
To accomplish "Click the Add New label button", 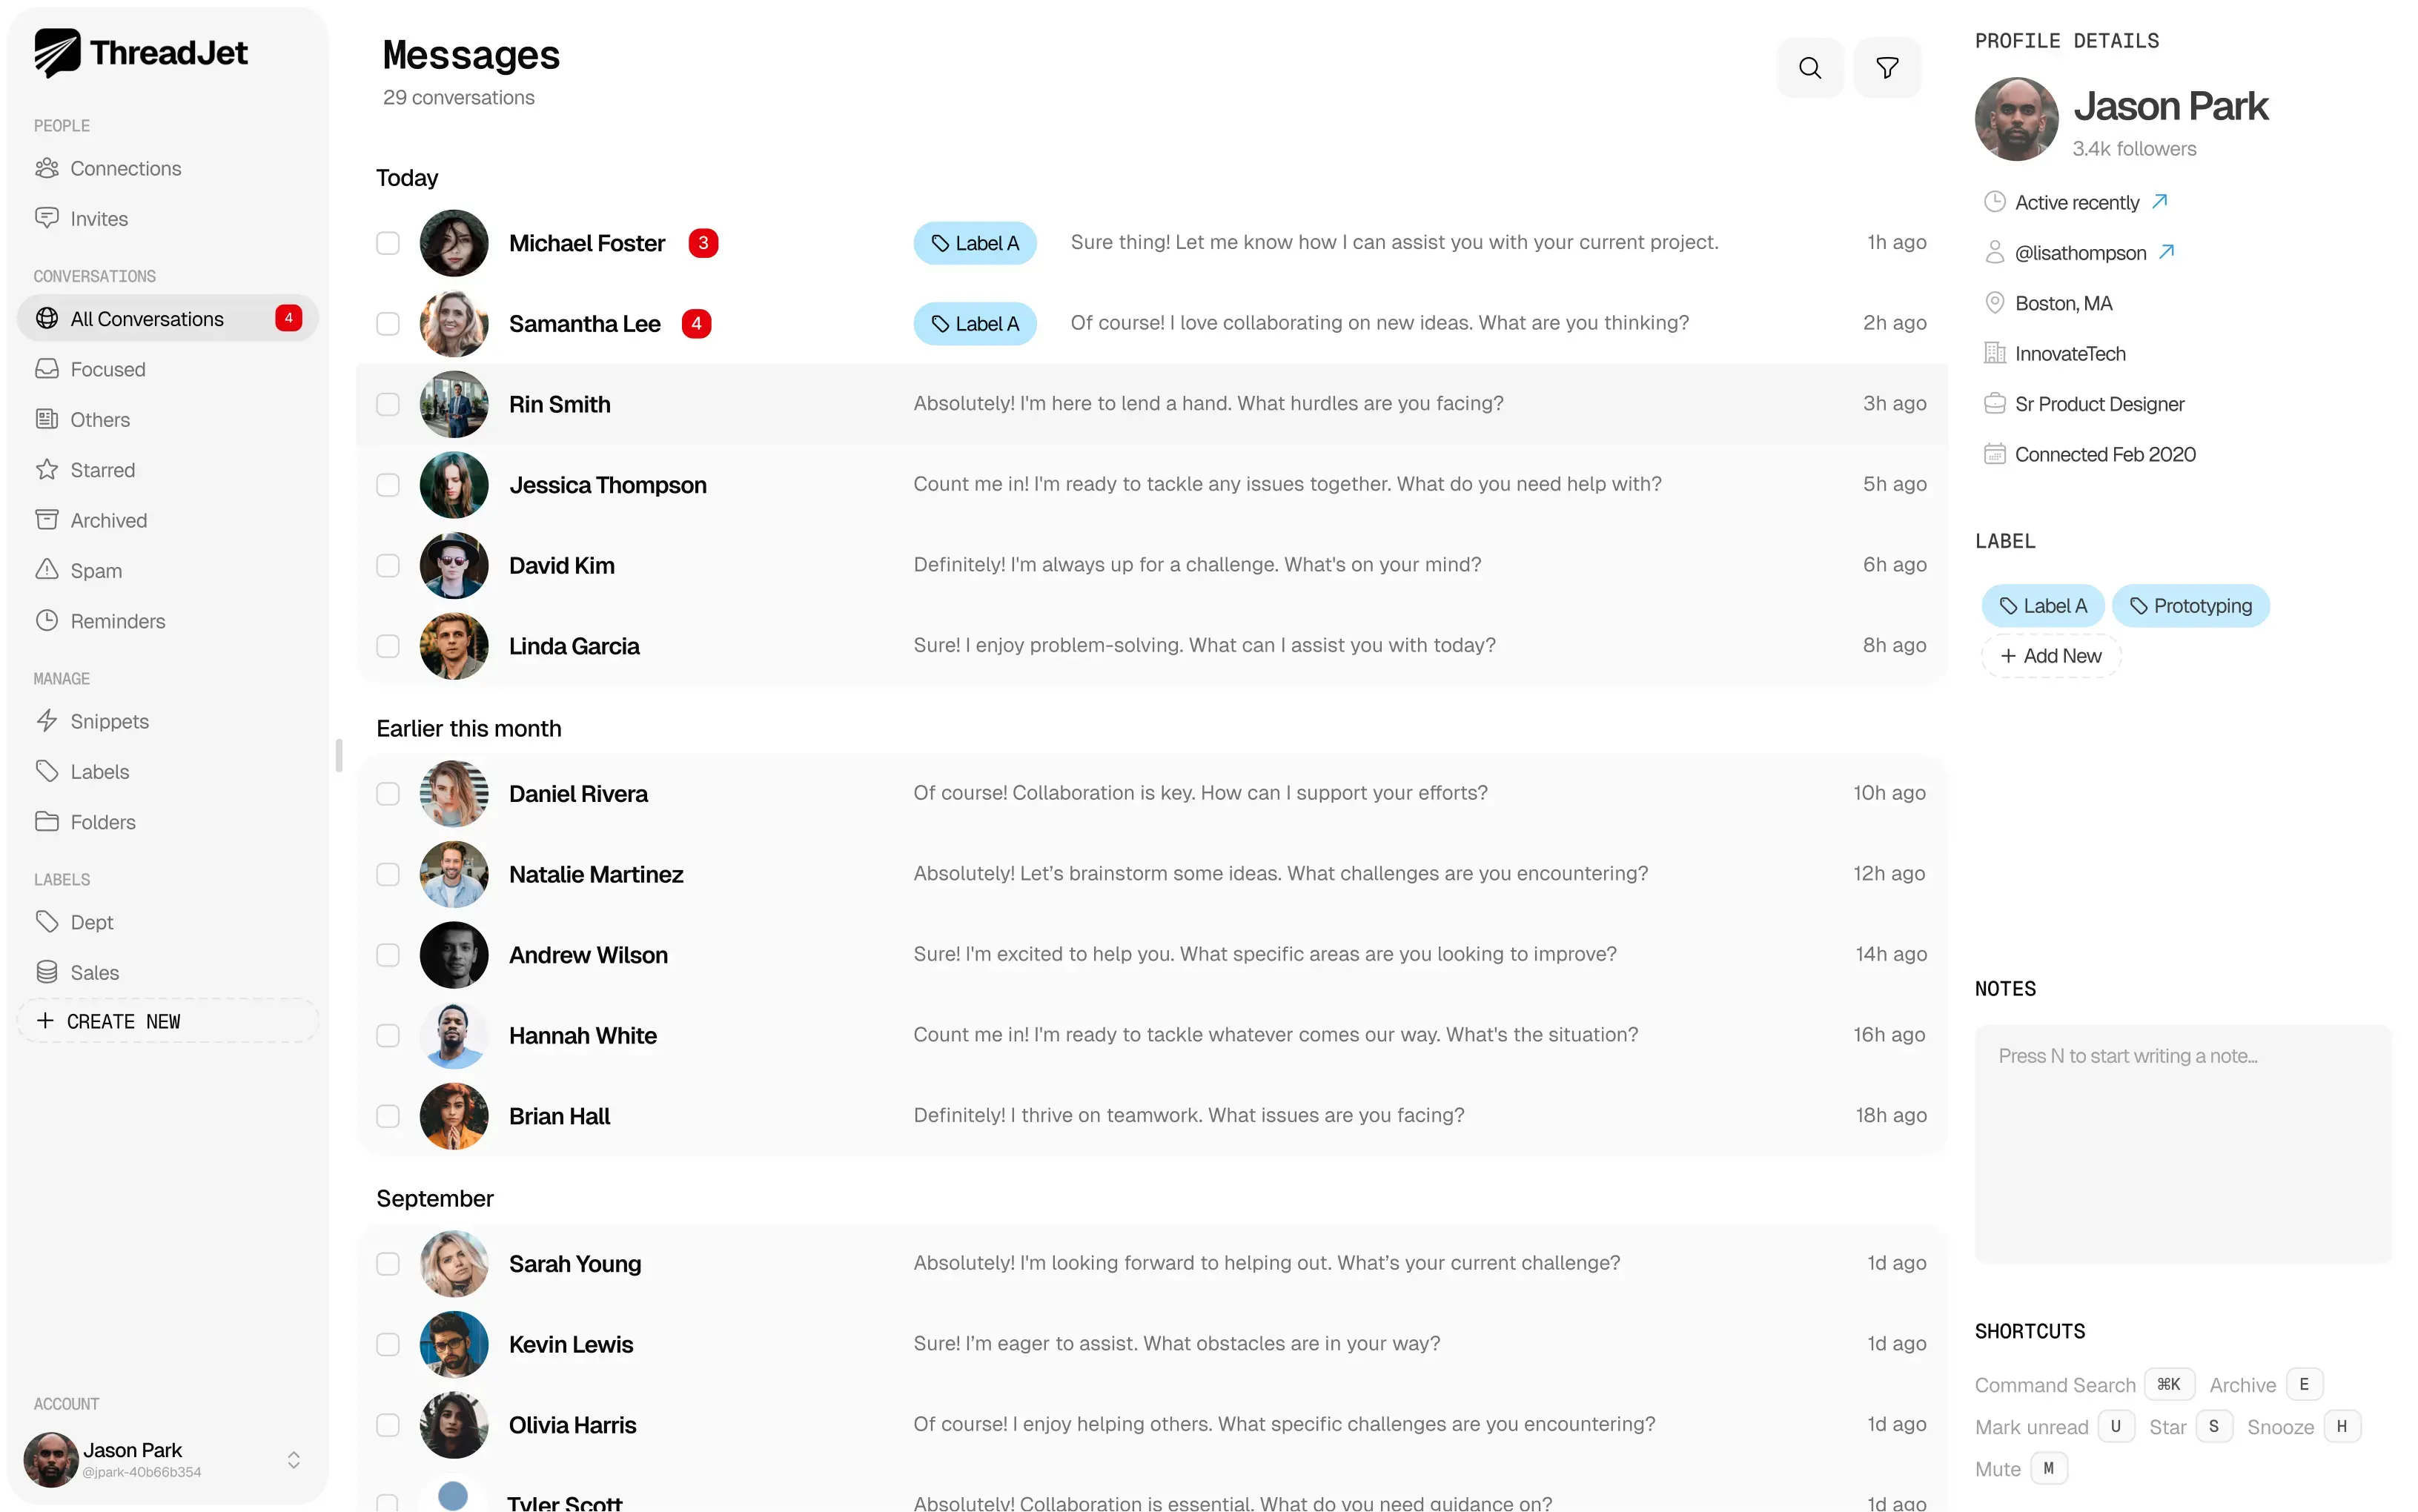I will (x=2050, y=656).
